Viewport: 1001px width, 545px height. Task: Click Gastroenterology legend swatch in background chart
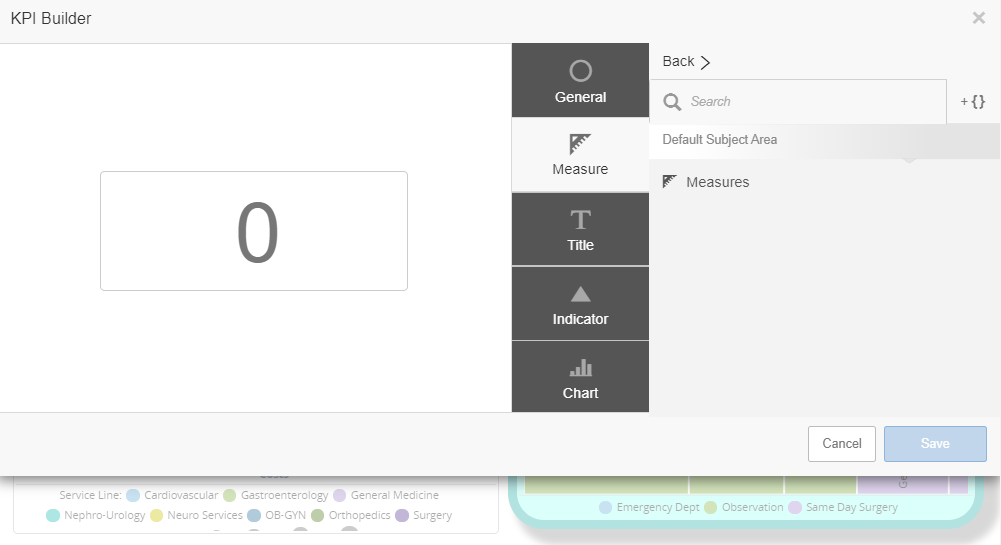(x=230, y=495)
